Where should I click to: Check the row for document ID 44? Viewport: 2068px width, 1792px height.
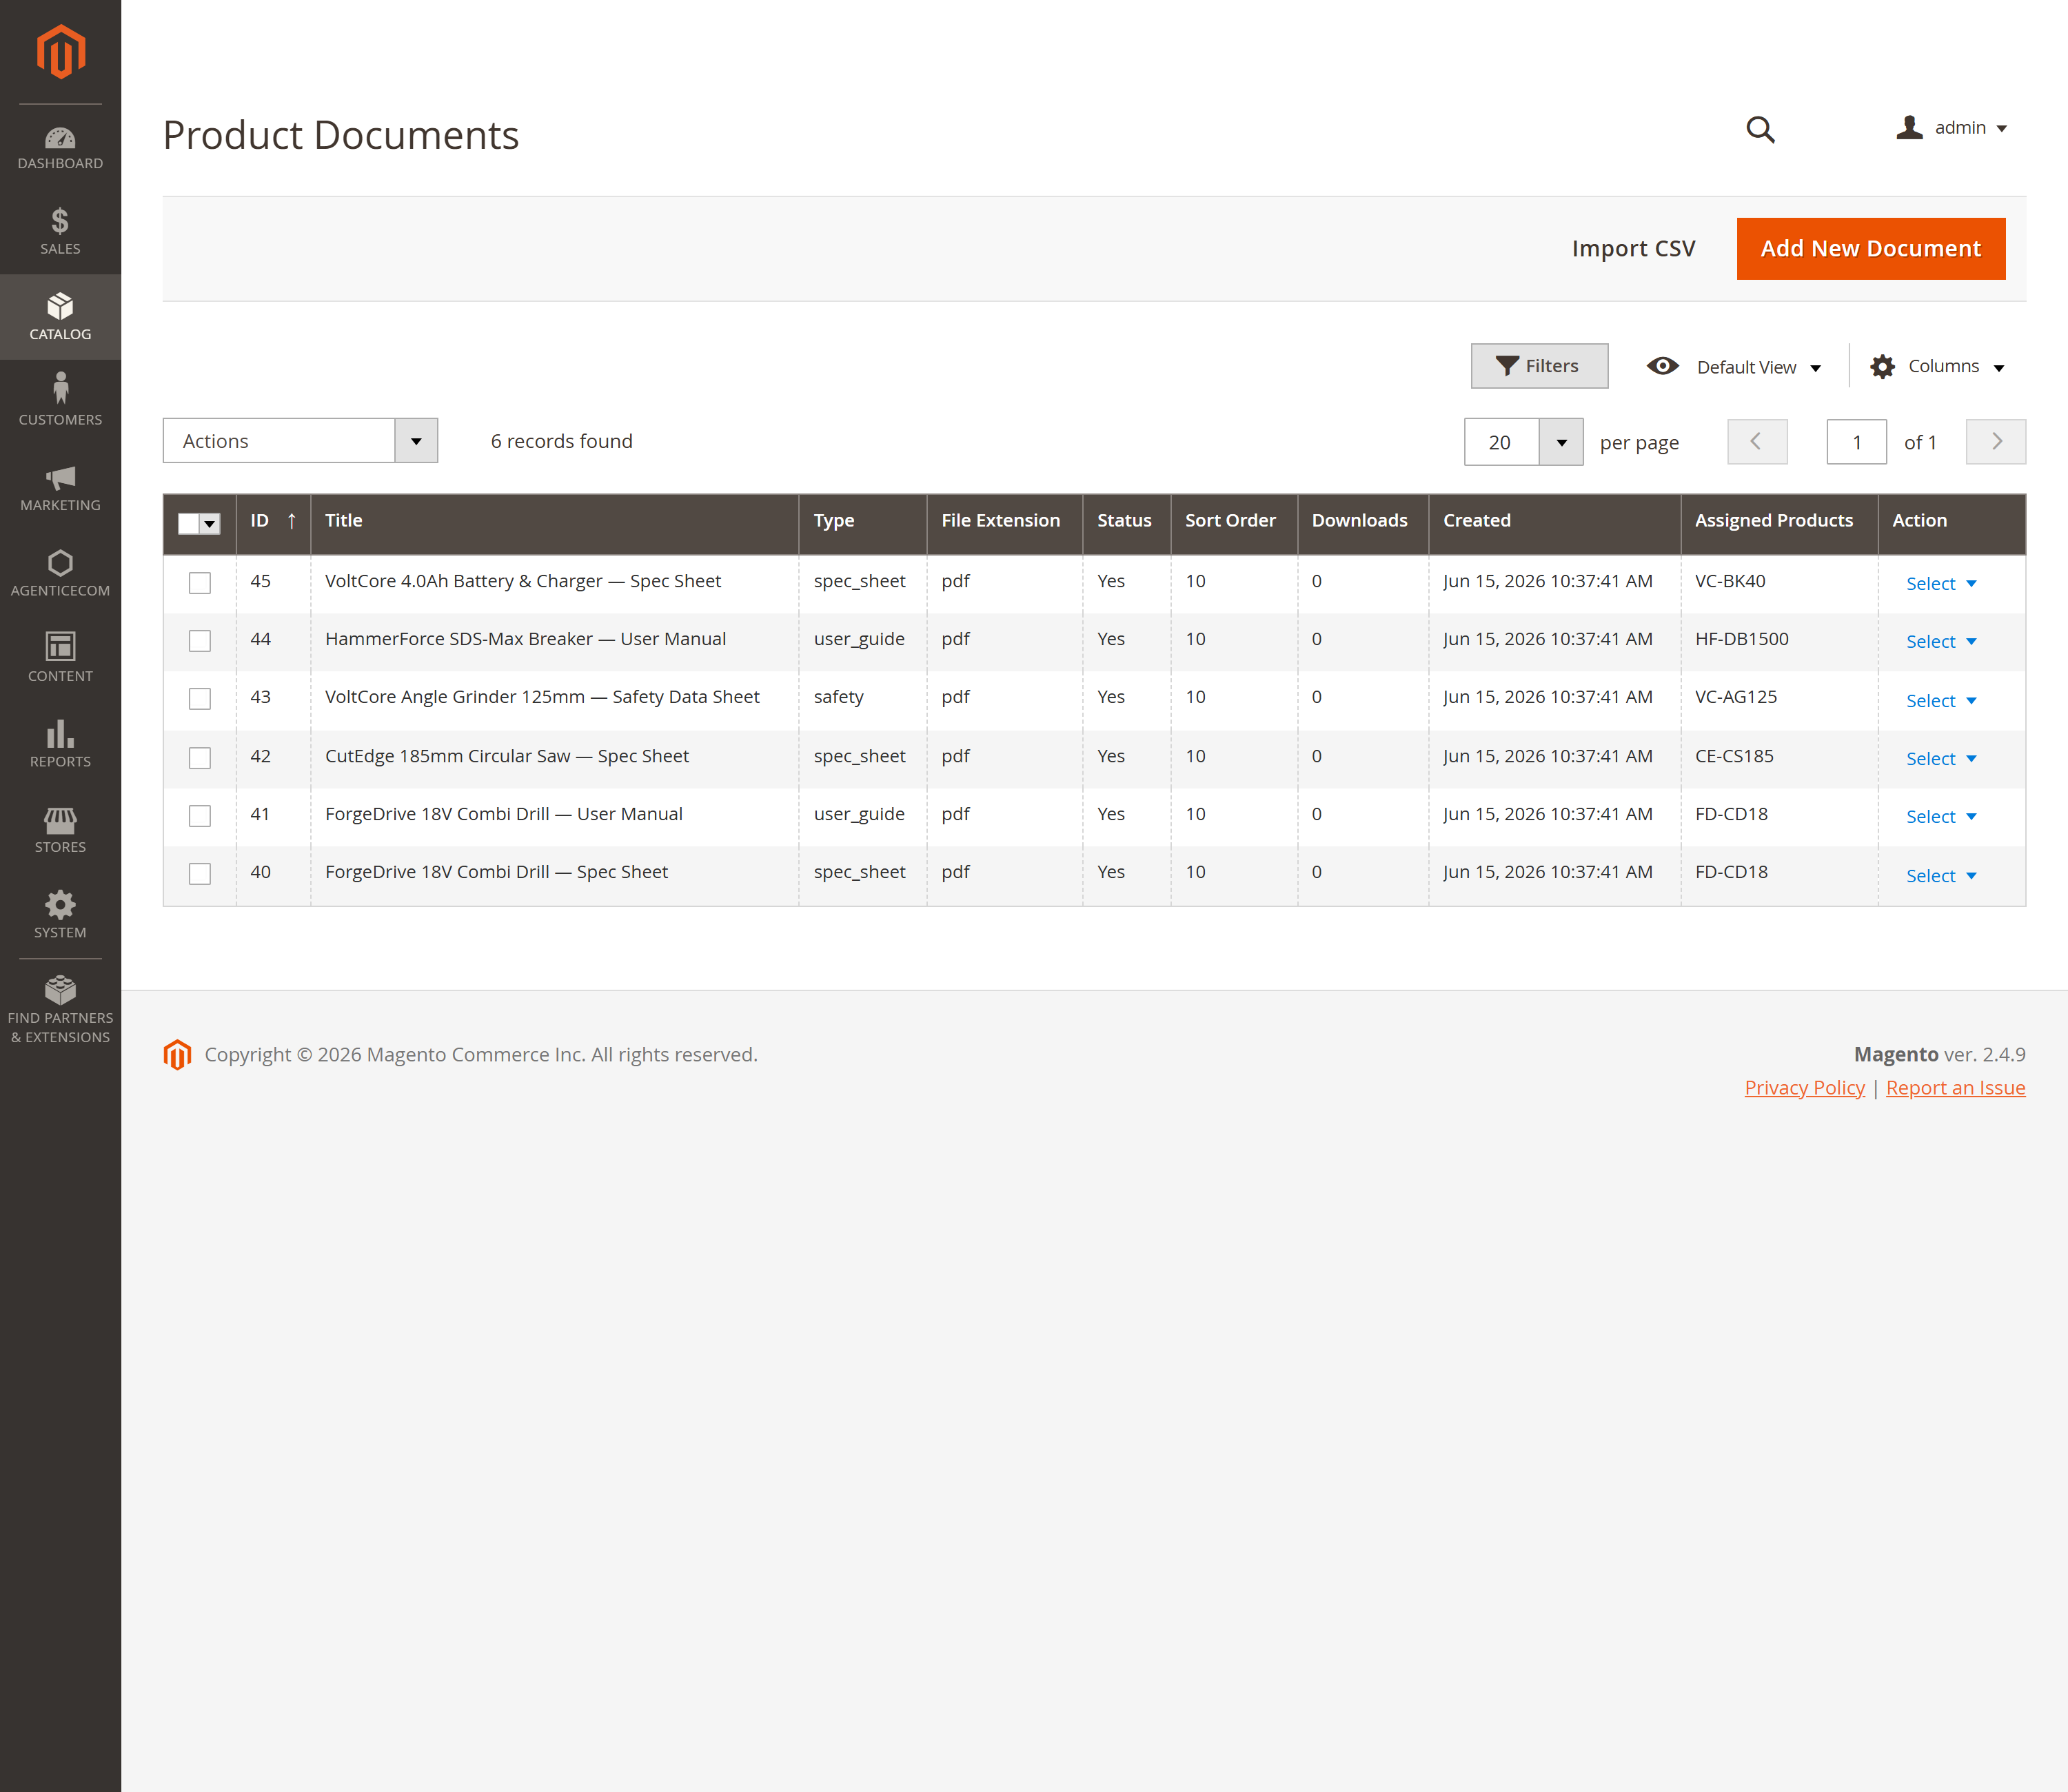(x=200, y=641)
